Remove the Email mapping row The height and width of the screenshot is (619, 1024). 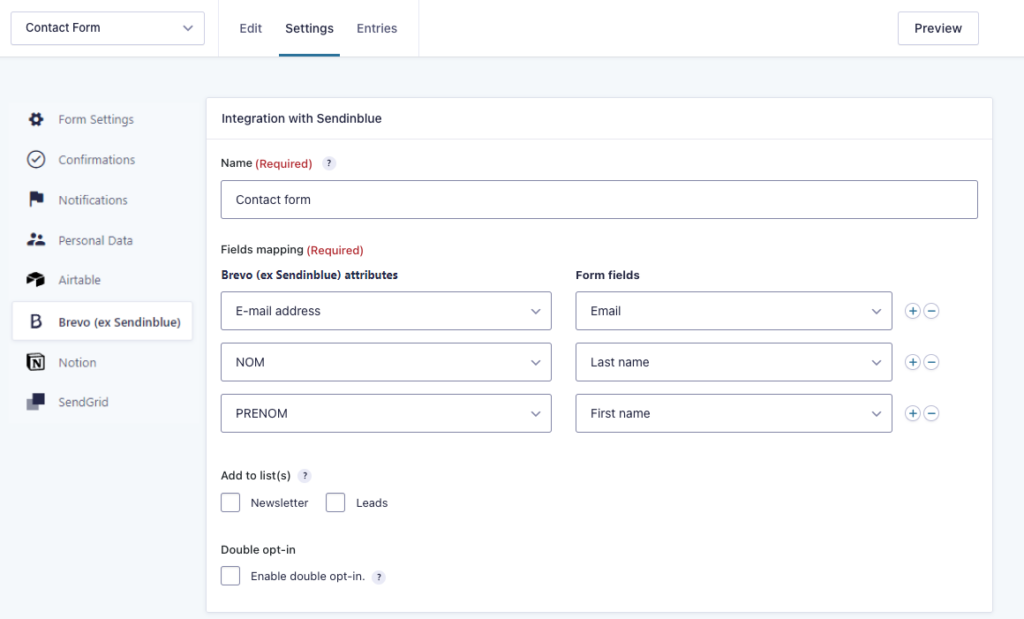932,311
